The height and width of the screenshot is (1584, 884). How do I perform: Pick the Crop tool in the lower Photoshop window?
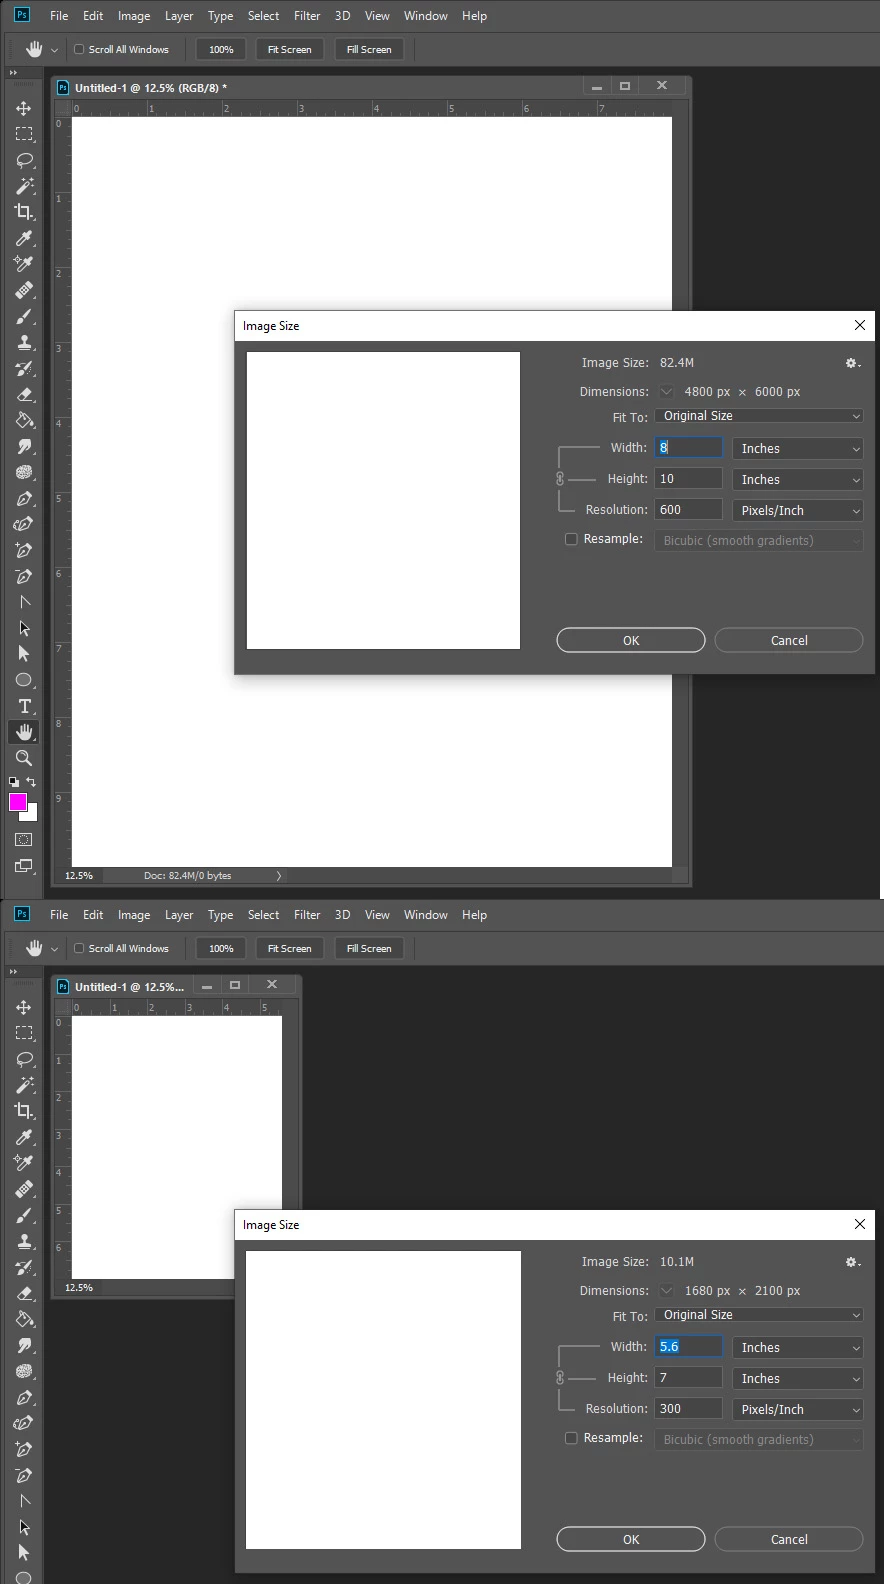24,1111
